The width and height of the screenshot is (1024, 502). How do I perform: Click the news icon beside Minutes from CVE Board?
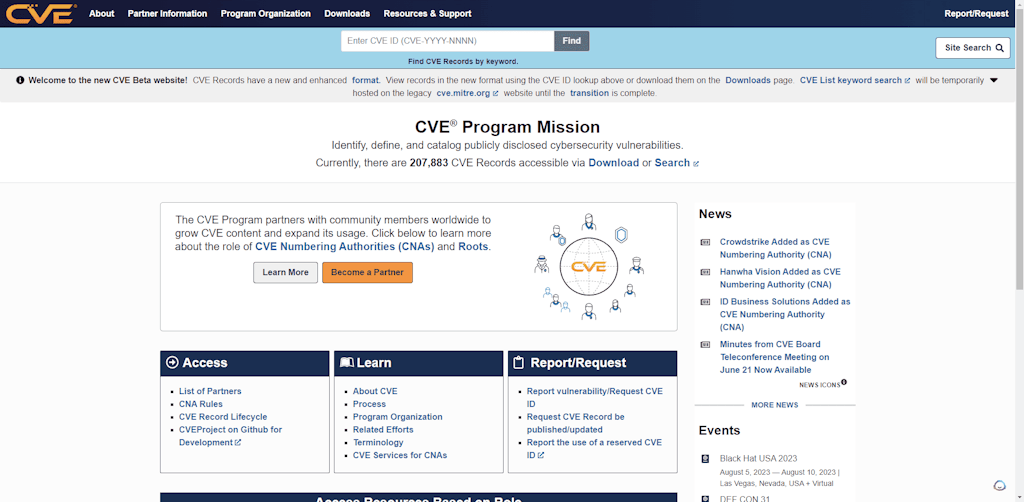705,345
